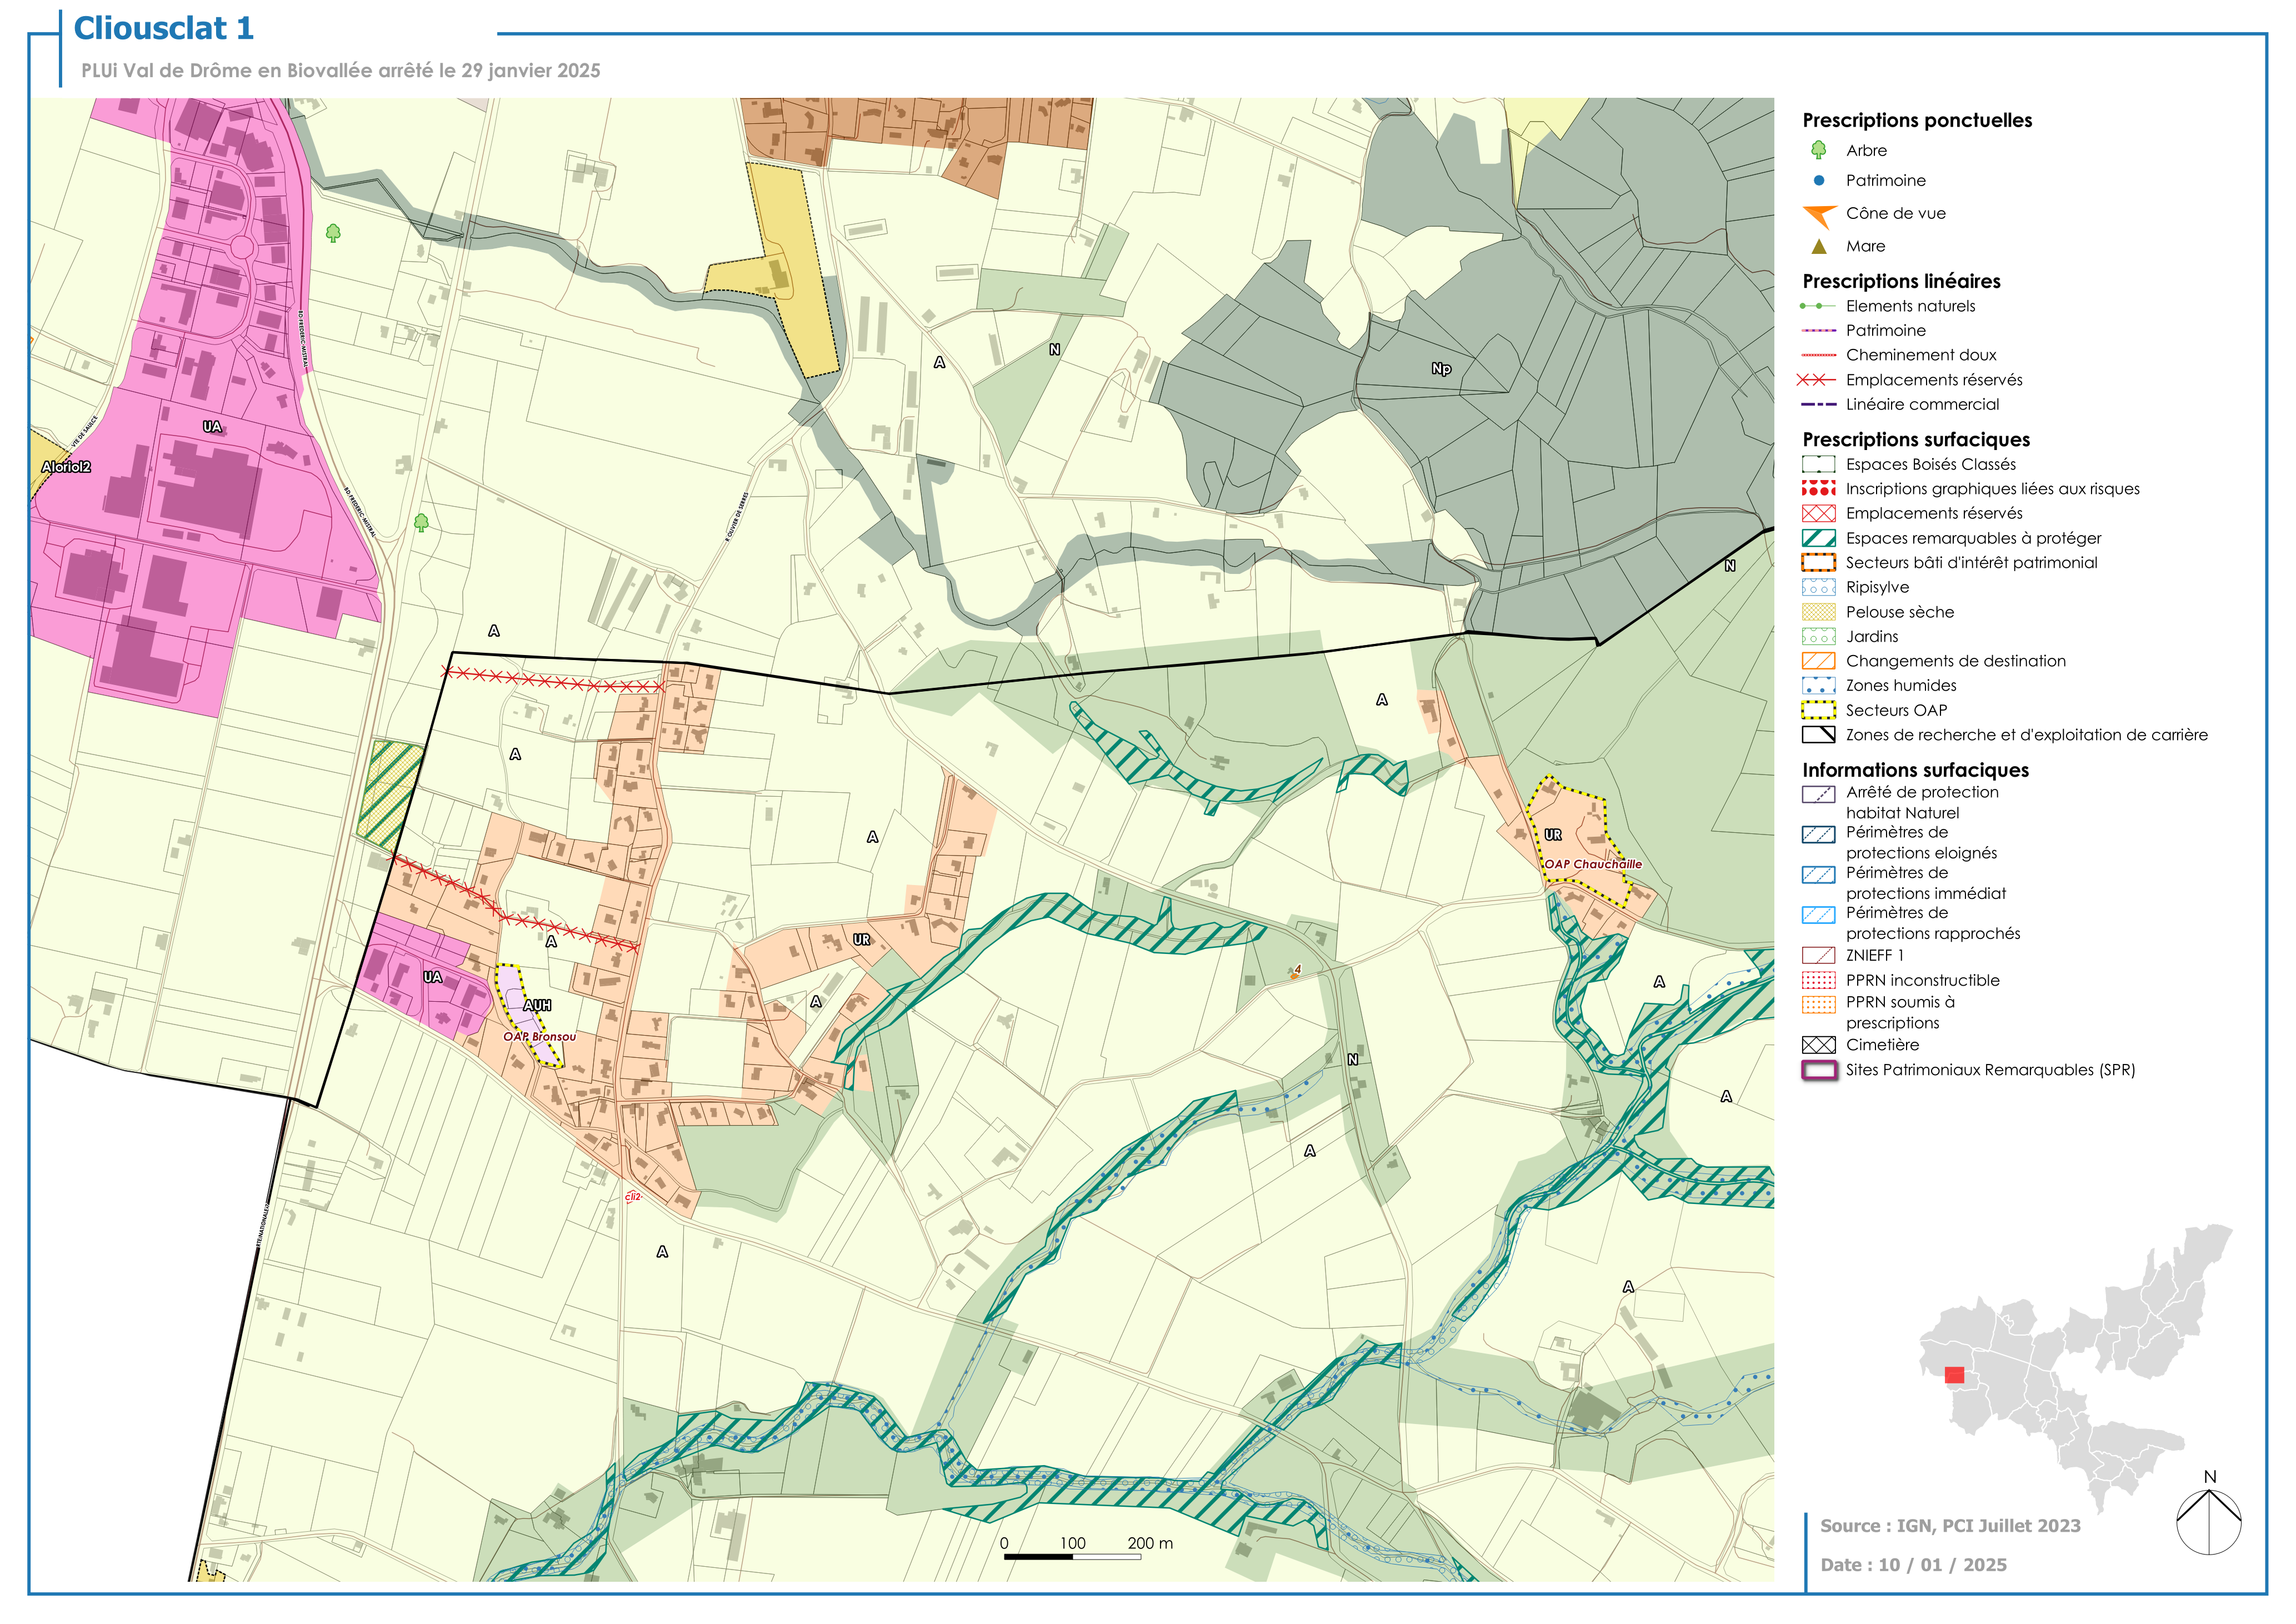Click the purple dashed linear Patrimoine symbol
Screen dimensions: 2296x1624
[1818, 330]
